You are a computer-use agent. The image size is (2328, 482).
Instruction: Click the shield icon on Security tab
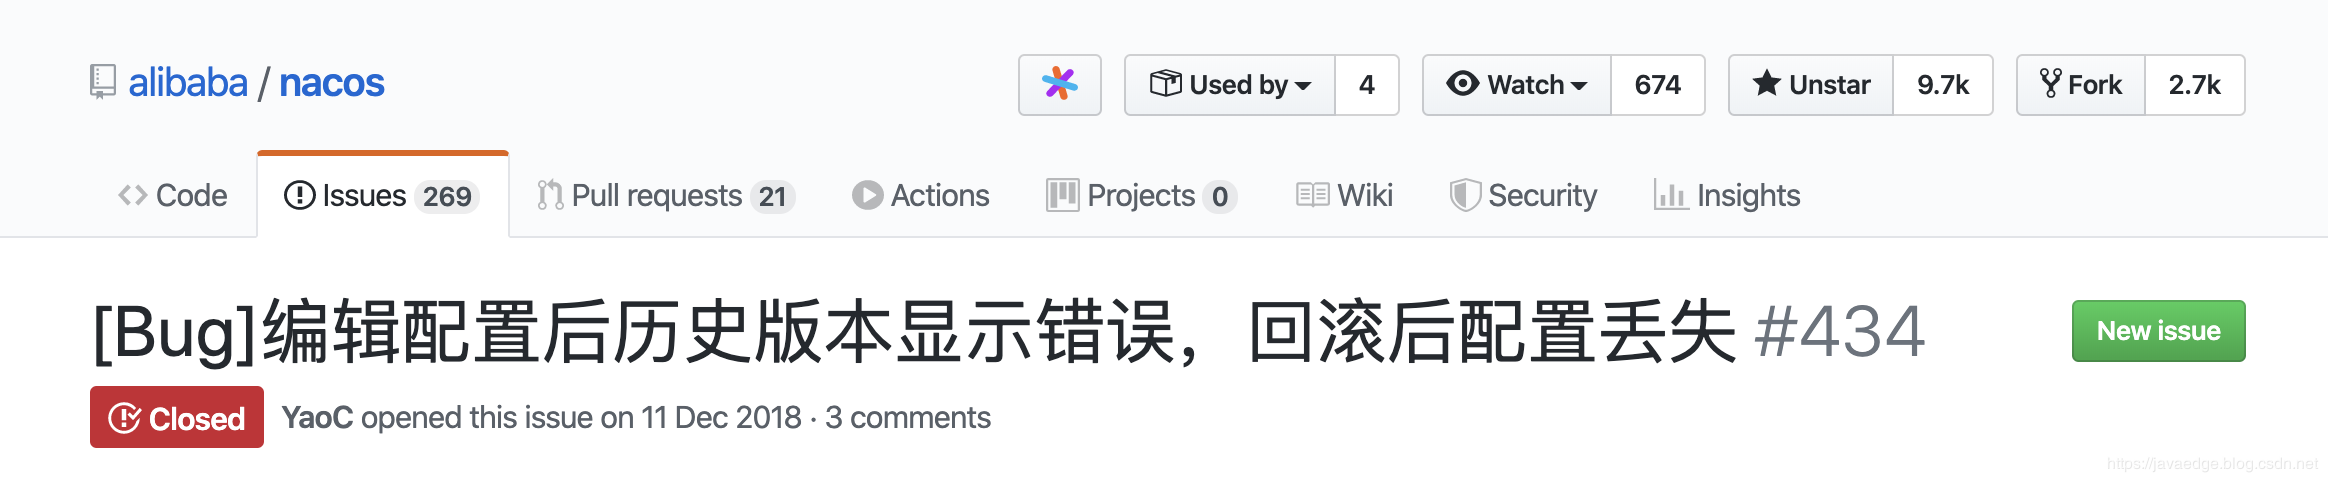click(x=1464, y=195)
